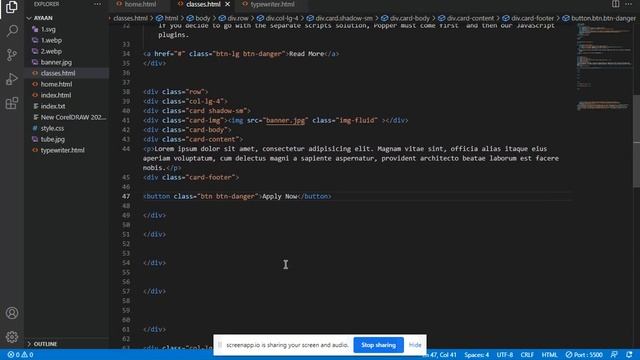640x360 pixels.
Task: Open Explorer more actions ellipsis
Action: 97,4
